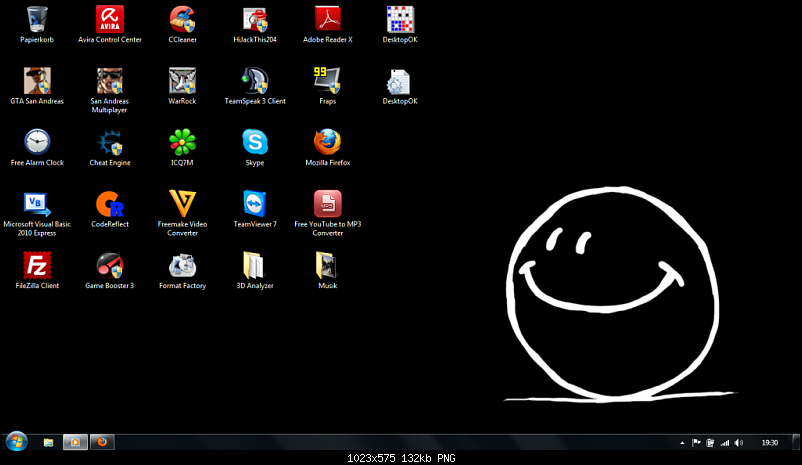
Task: Select the San Andreas Multiplayer icon
Action: click(109, 81)
